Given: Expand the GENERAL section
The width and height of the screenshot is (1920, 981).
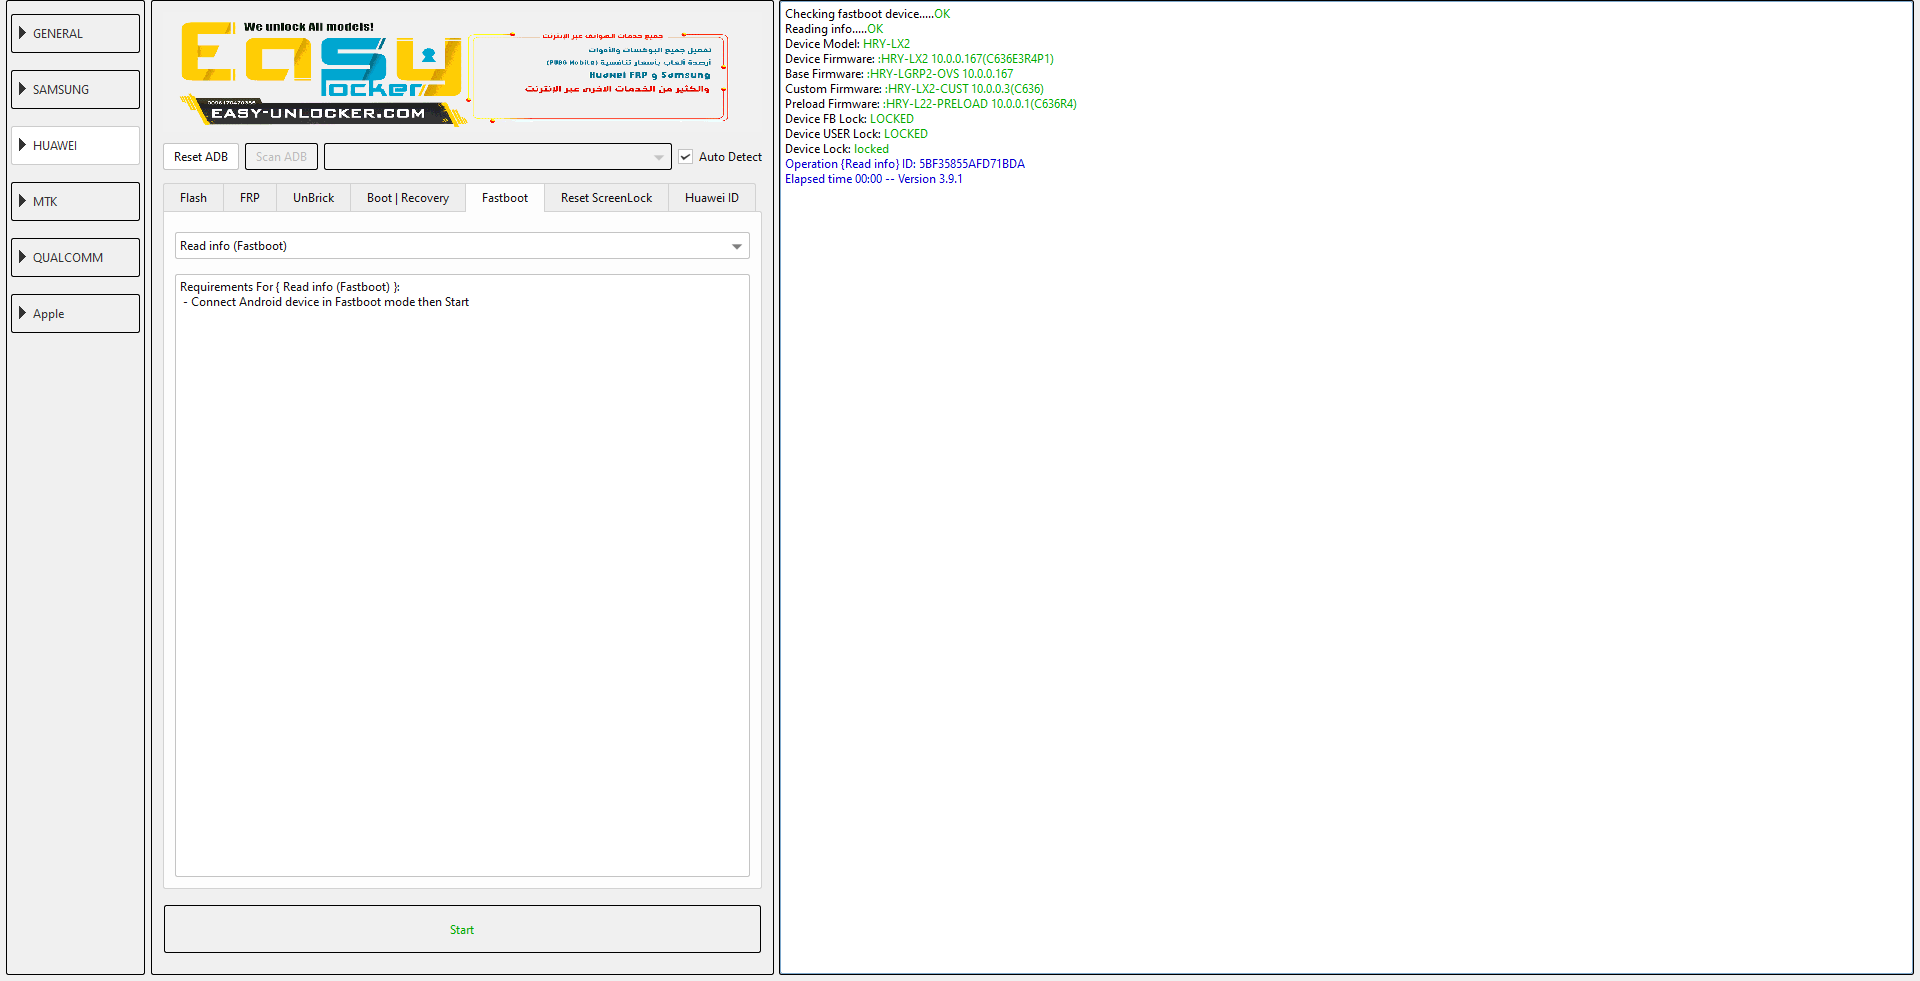Looking at the screenshot, I should tap(75, 33).
